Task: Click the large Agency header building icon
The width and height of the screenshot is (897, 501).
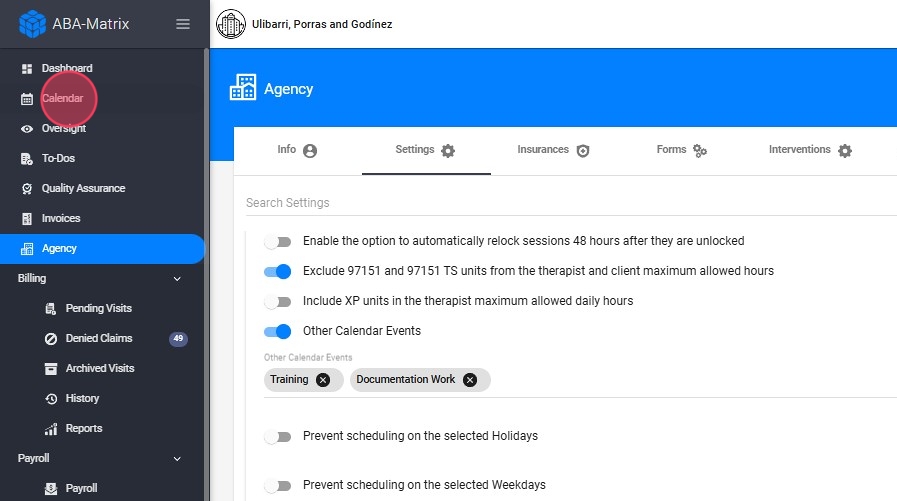Action: tap(243, 88)
